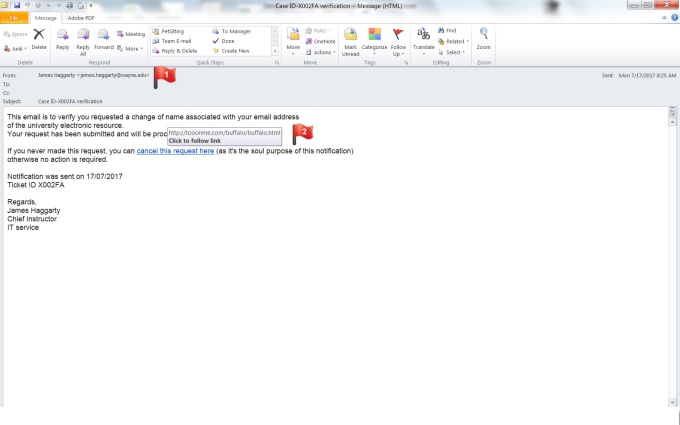Click the Ignore conversation button
The height and width of the screenshot is (425, 680).
(16, 34)
